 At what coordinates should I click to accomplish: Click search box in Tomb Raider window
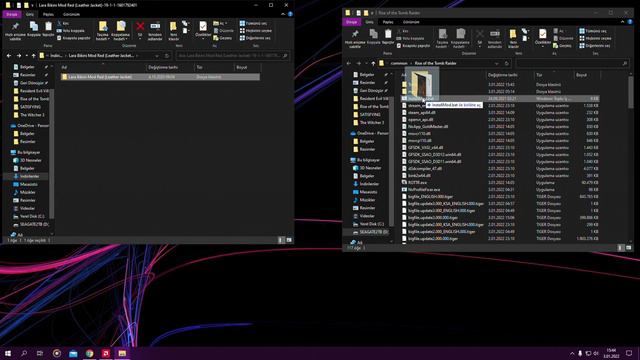click(572, 63)
